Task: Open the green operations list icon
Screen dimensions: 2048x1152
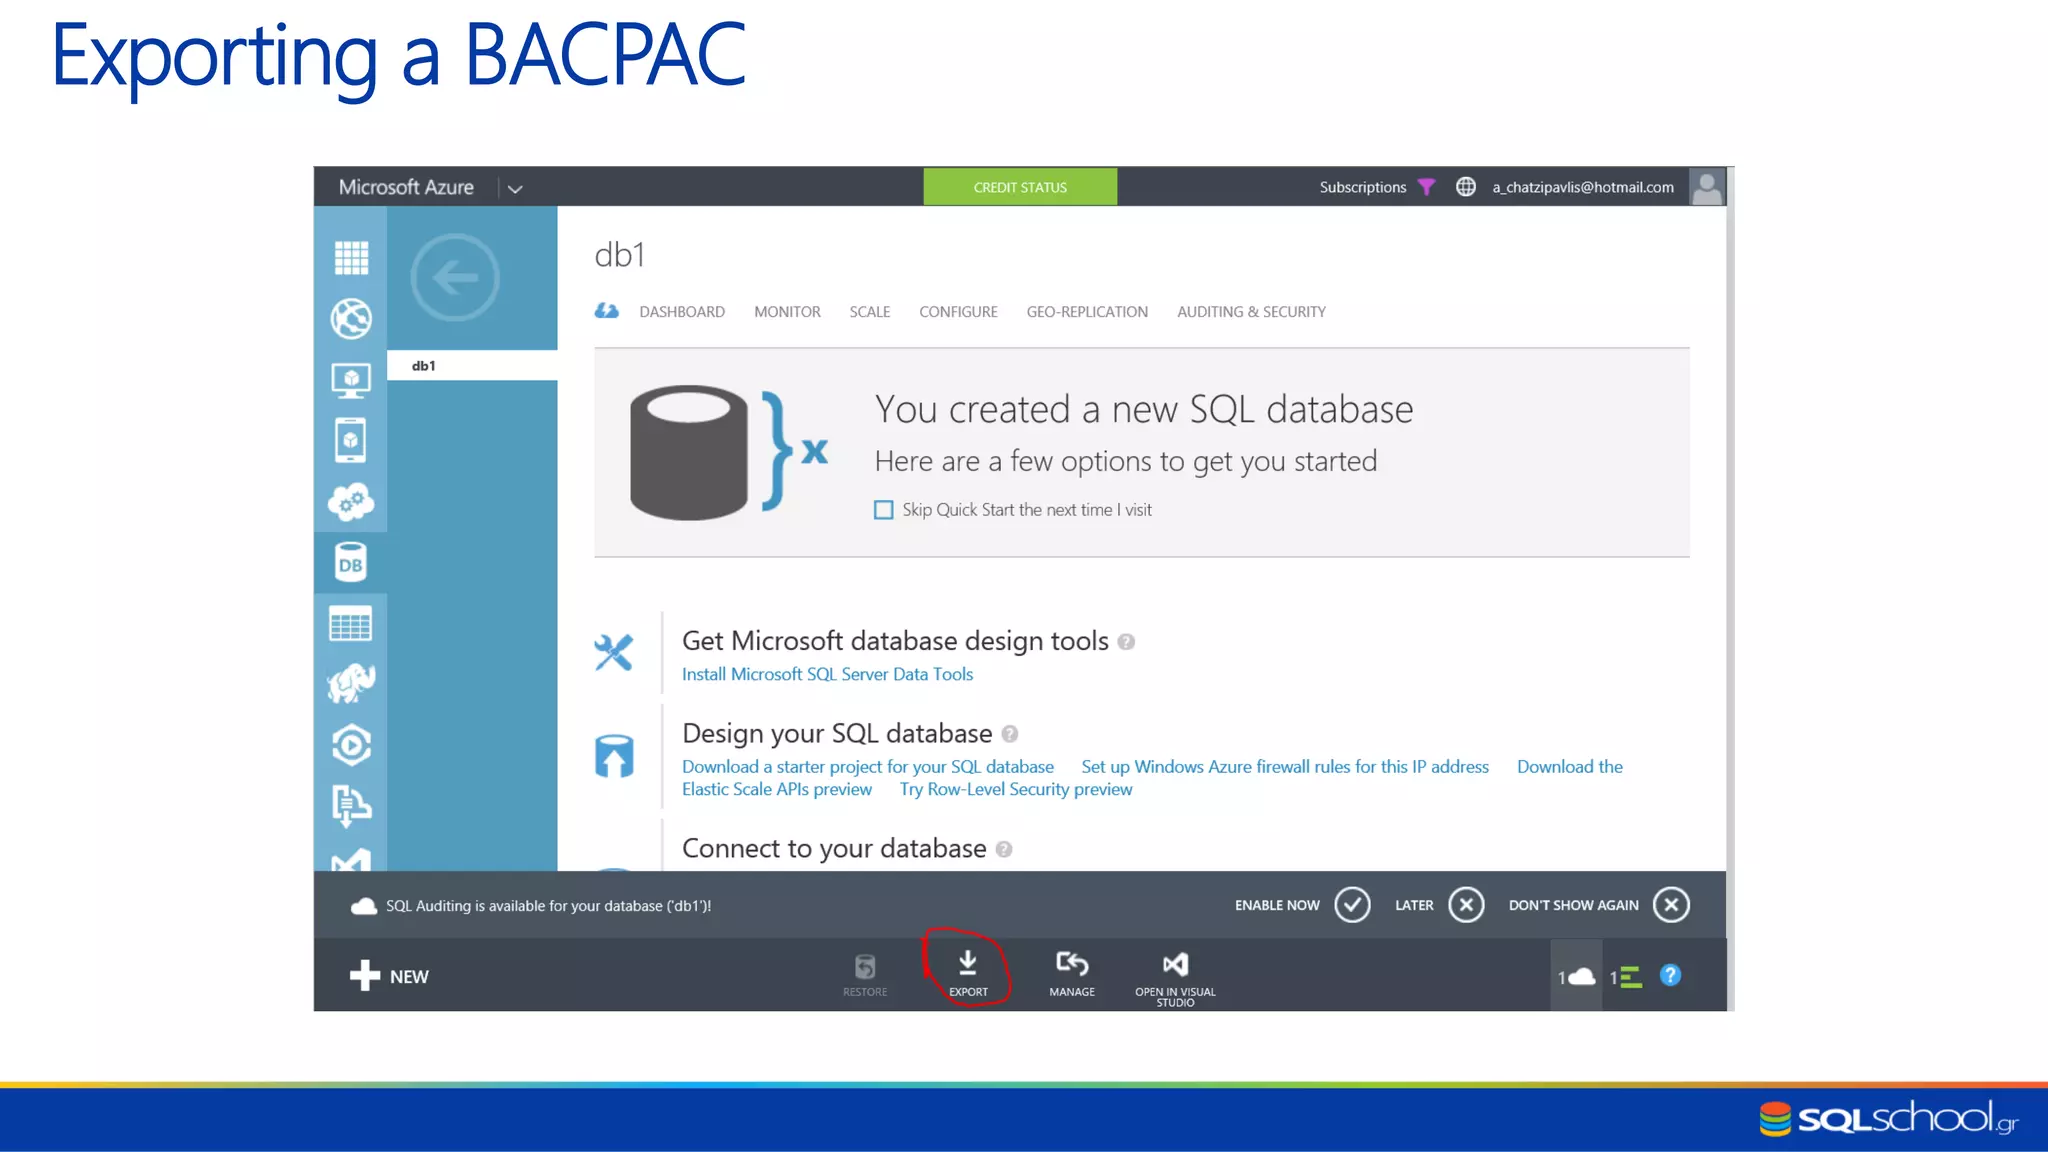Action: 1626,977
